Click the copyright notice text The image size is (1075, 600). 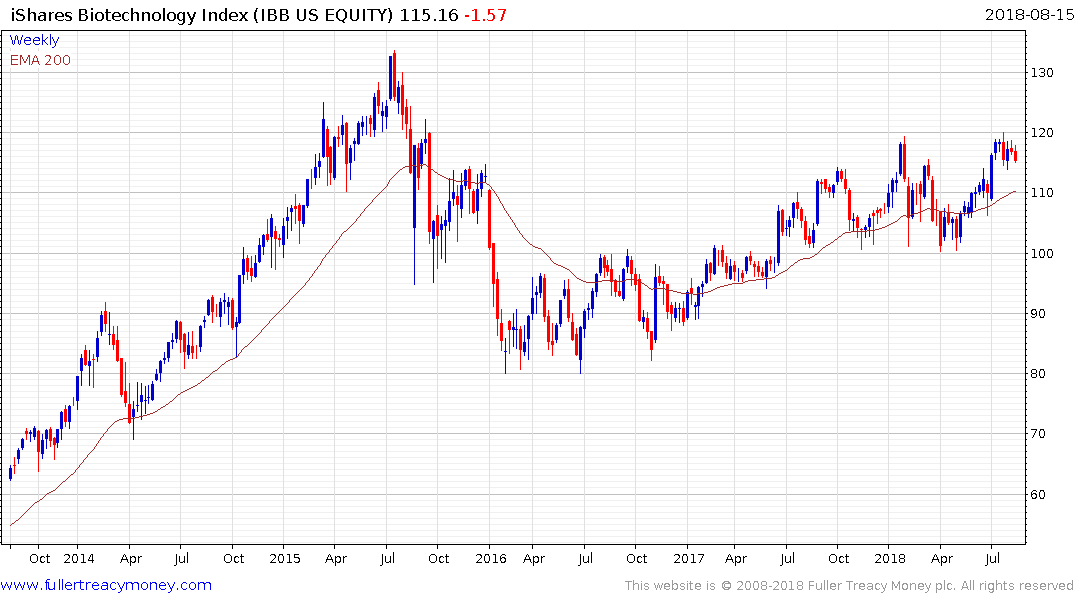point(849,586)
